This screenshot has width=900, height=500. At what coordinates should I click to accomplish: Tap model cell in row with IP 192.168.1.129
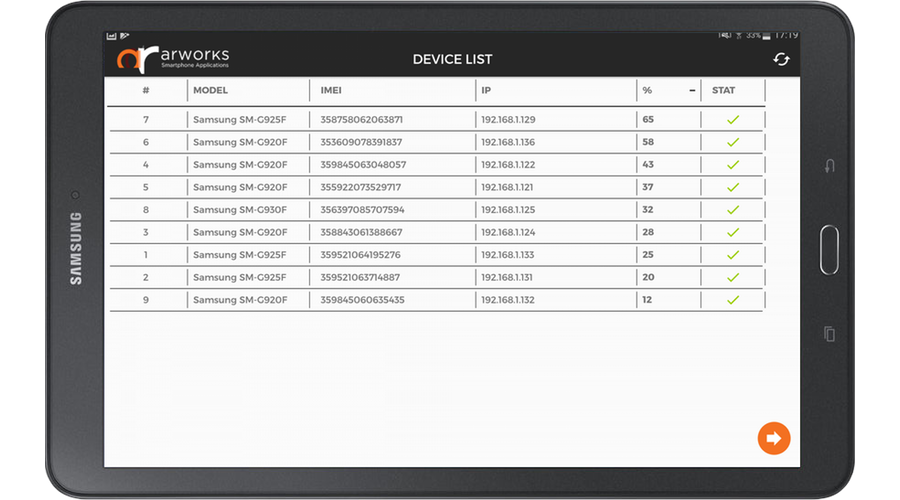coord(239,119)
